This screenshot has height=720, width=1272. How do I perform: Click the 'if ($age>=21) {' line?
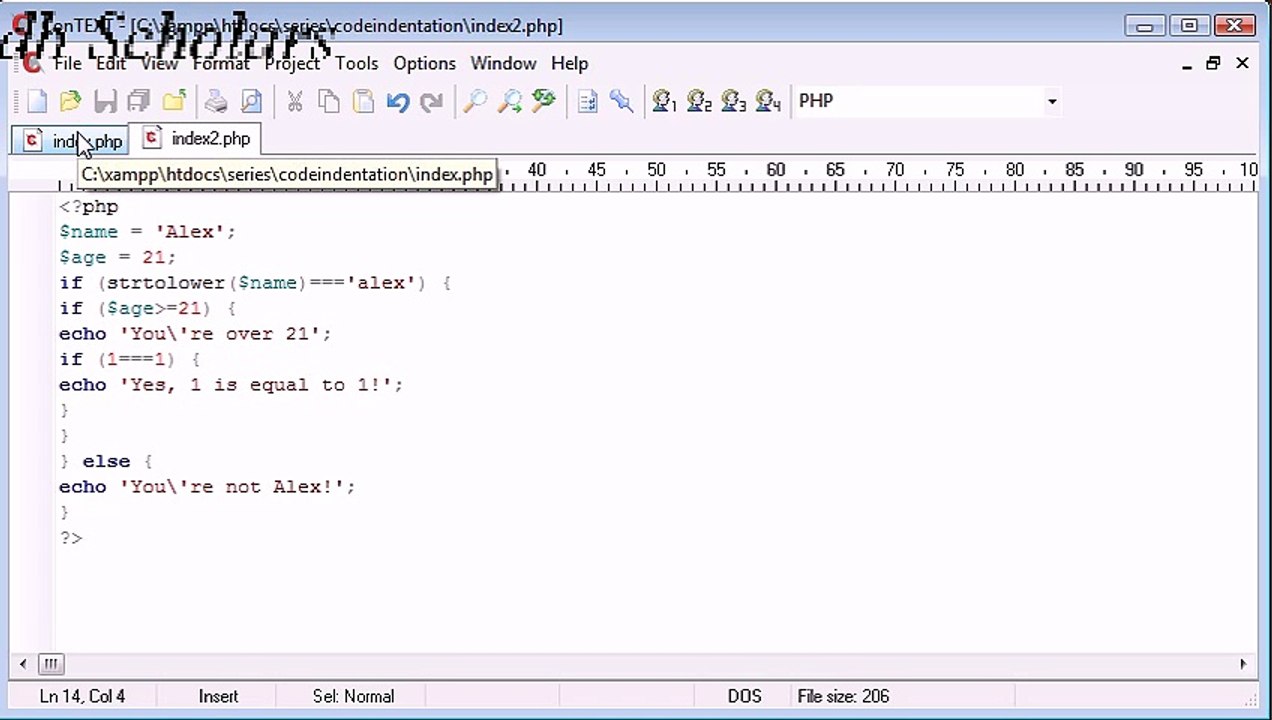point(147,309)
